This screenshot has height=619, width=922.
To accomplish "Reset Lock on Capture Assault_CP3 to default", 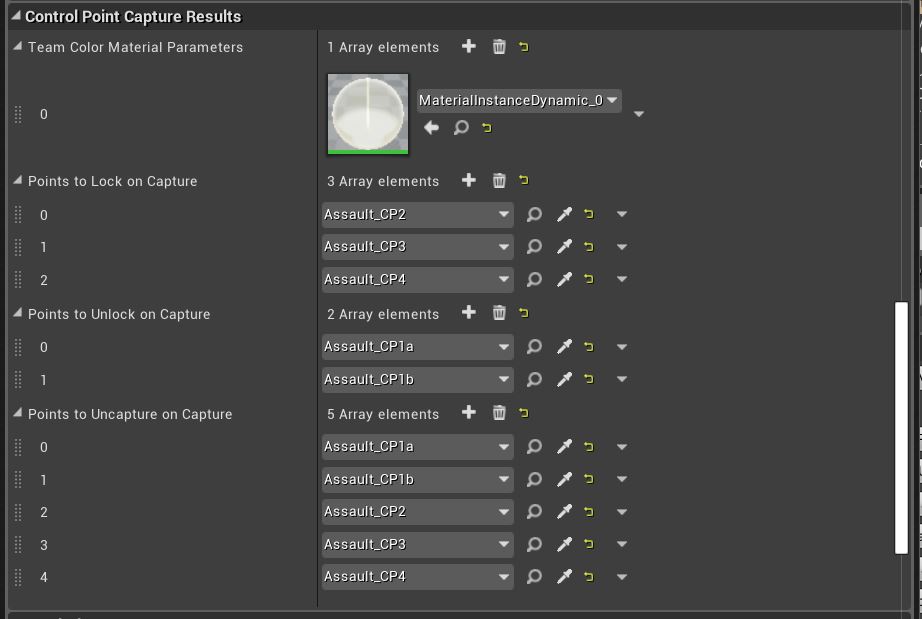I will (x=589, y=247).
